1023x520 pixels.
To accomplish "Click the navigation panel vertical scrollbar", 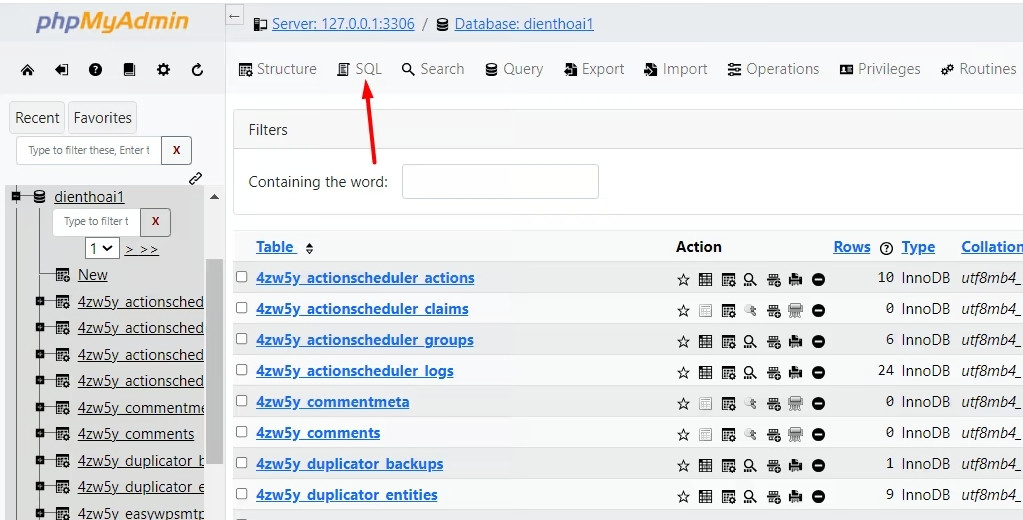I will pyautogui.click(x=214, y=361).
